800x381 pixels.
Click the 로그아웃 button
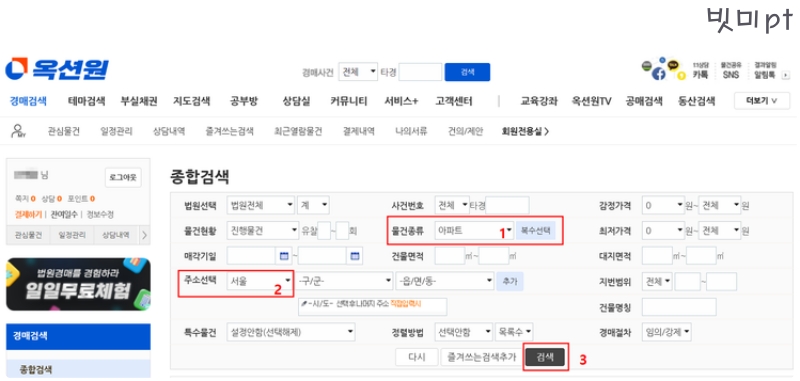click(x=123, y=177)
